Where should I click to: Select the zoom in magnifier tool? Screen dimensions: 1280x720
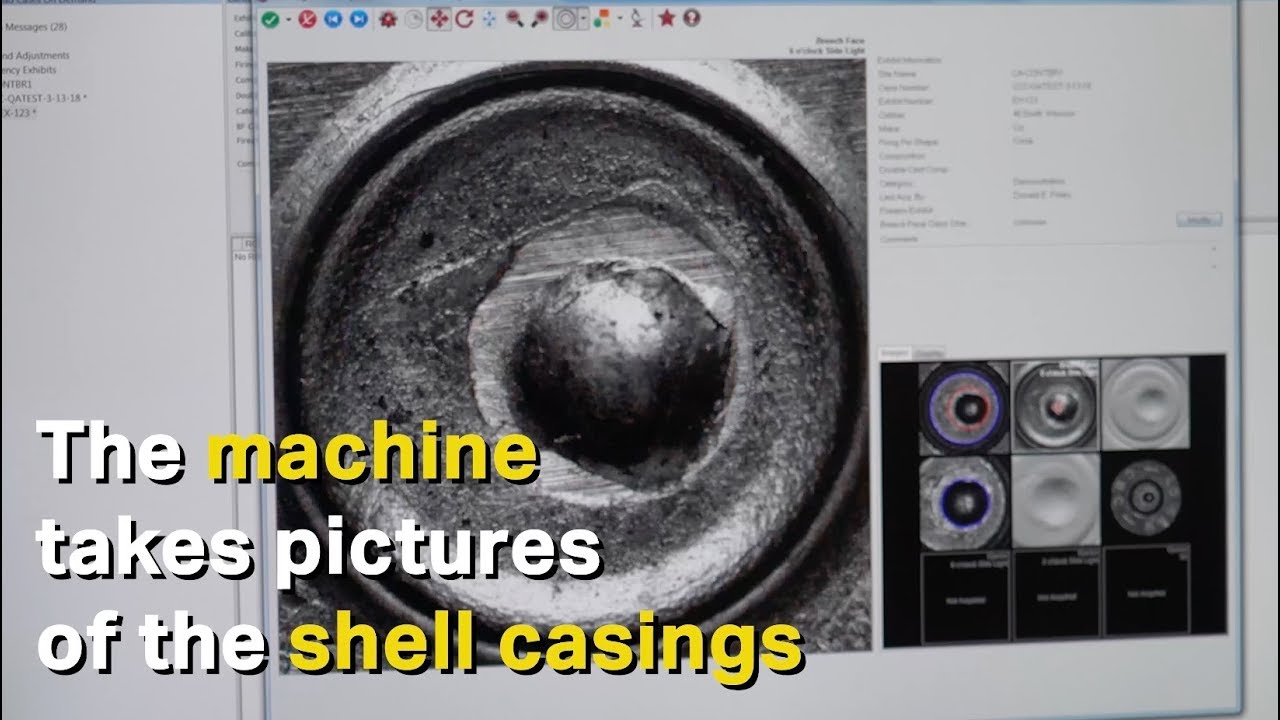click(x=539, y=19)
